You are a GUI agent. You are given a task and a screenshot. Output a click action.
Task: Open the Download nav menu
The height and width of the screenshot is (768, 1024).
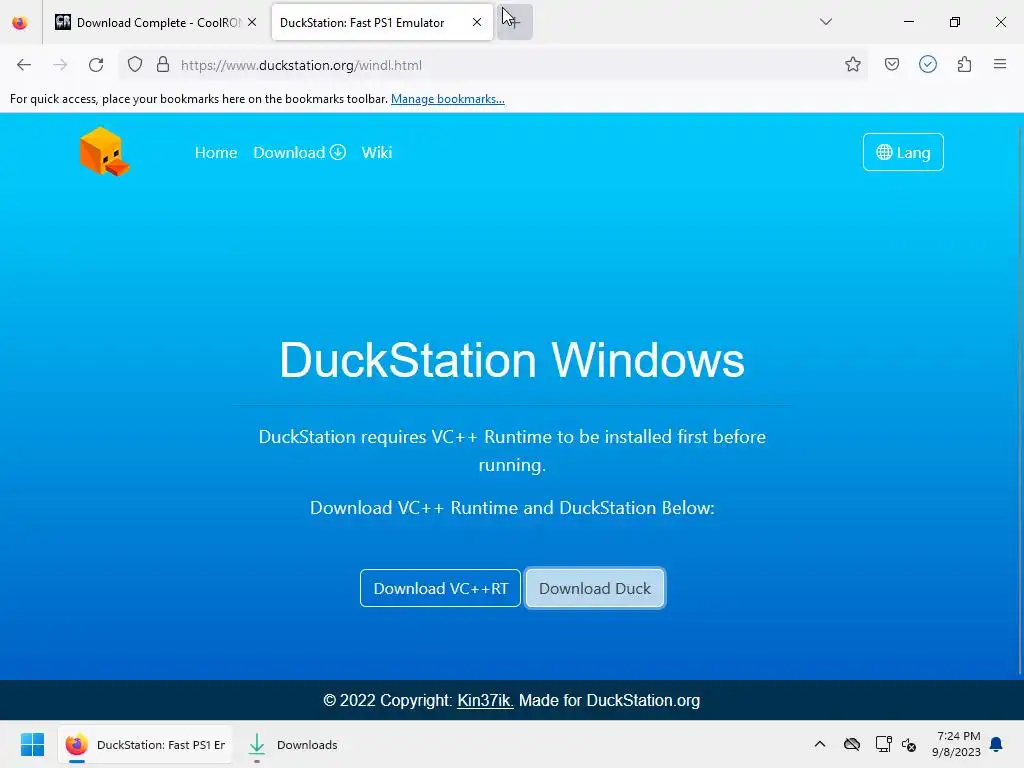[299, 152]
